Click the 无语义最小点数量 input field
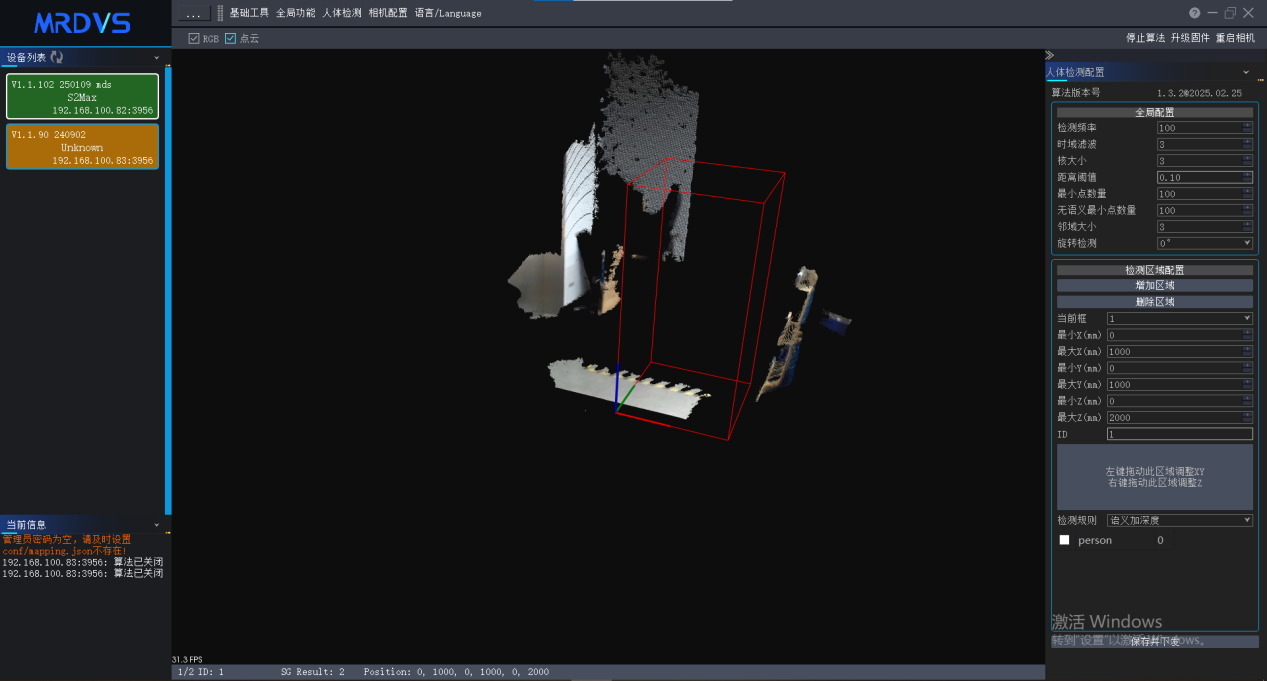The width and height of the screenshot is (1267, 681). 1204,210
